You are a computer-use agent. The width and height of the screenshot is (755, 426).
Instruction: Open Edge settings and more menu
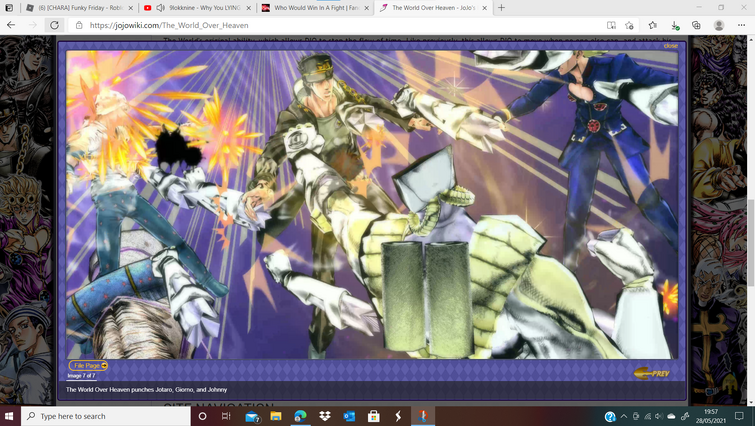point(742,25)
